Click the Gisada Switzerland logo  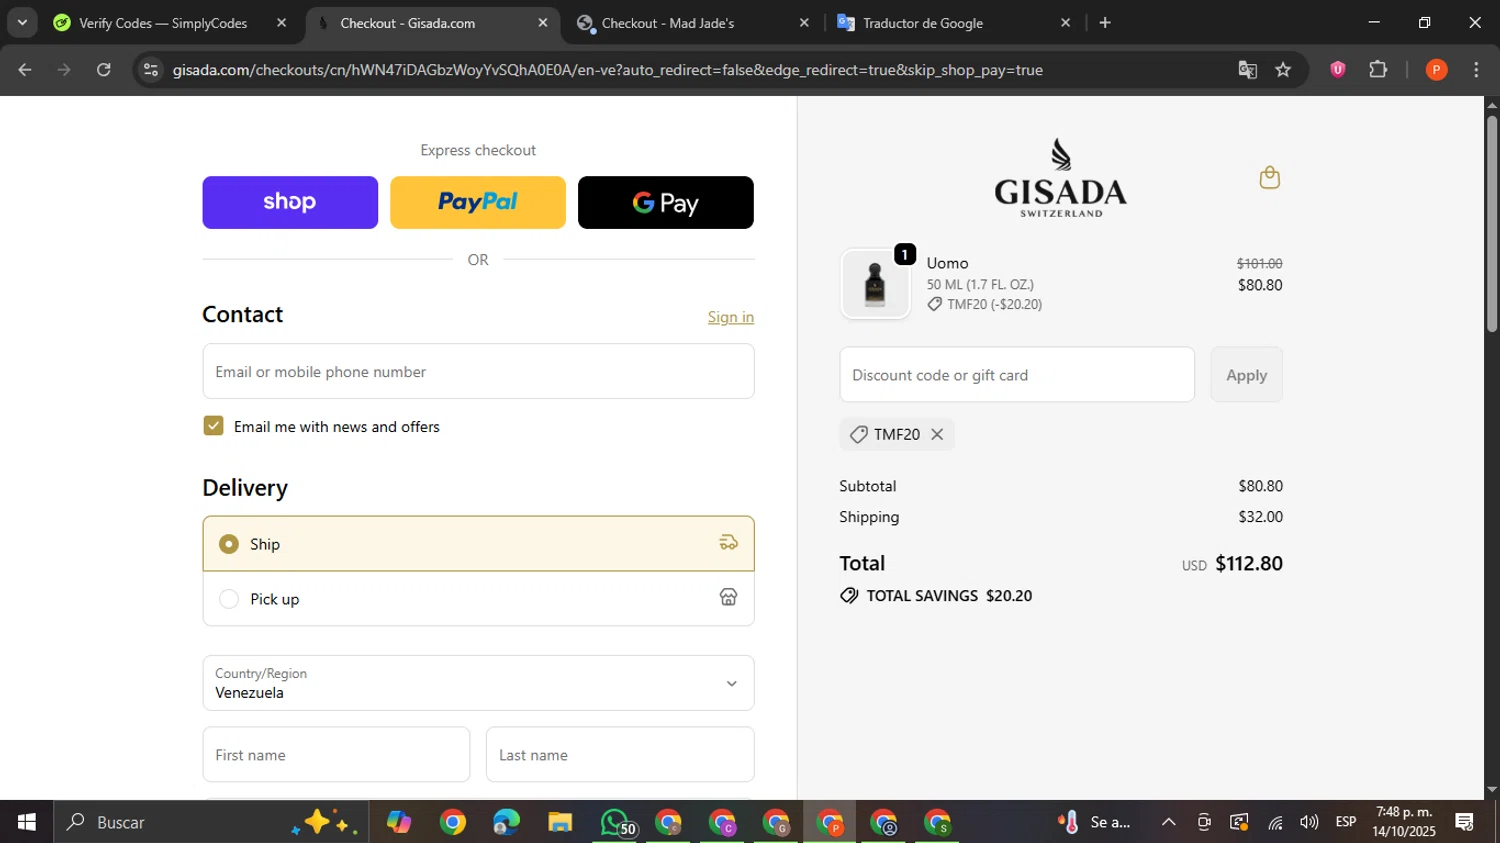(x=1060, y=177)
